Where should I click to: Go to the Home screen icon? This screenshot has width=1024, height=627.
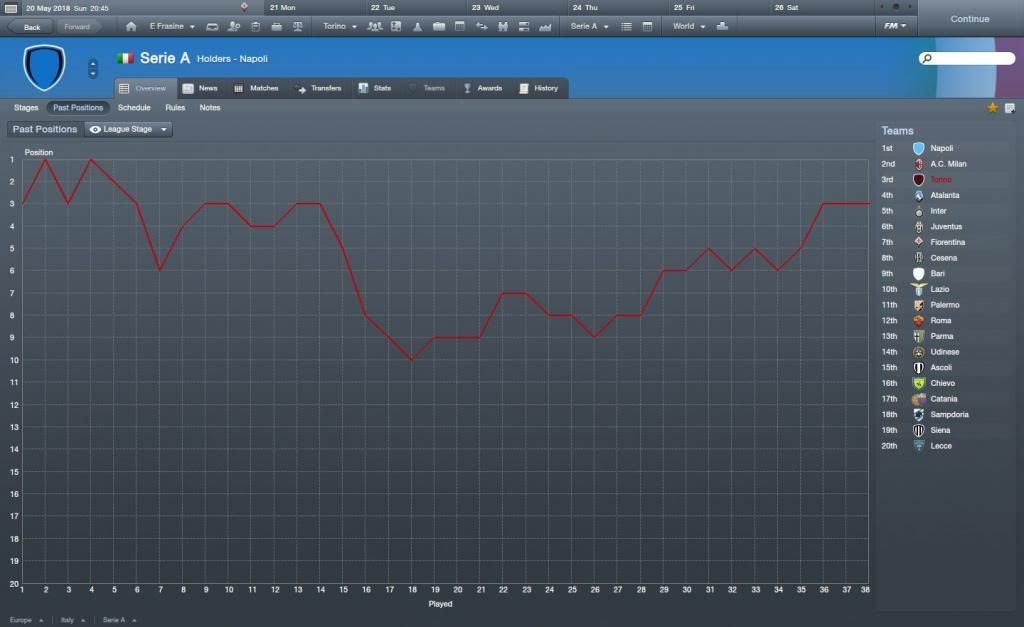[x=131, y=27]
